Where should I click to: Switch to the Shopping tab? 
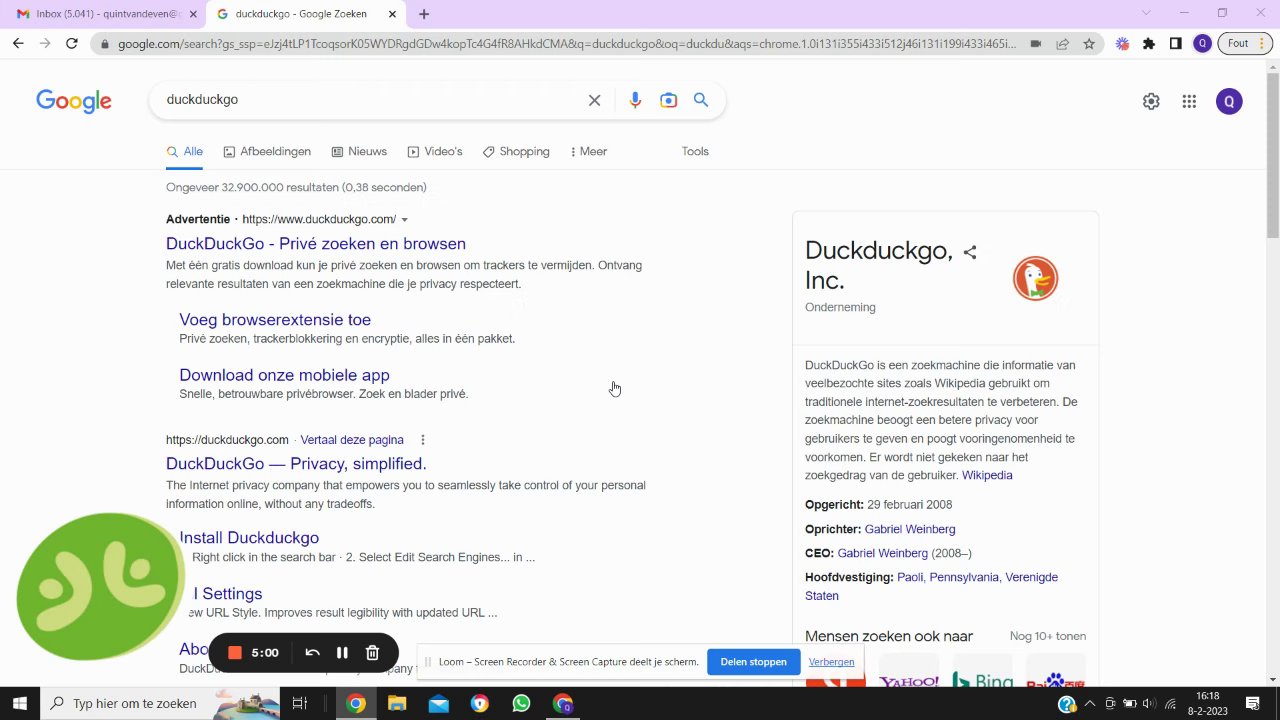click(x=516, y=152)
